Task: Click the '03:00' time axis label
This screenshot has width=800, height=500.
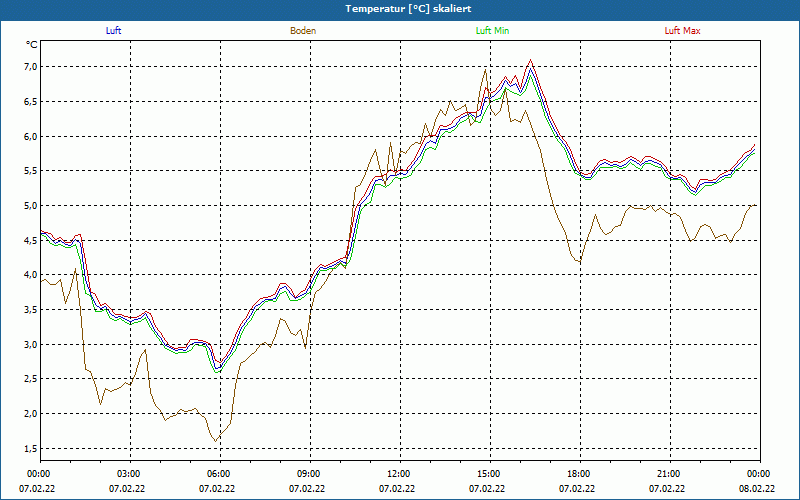Action: coord(130,474)
